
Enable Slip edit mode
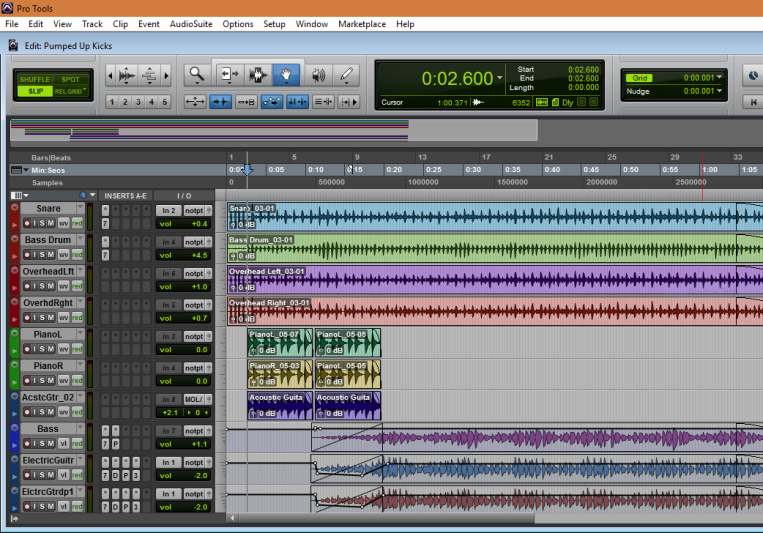[35, 91]
